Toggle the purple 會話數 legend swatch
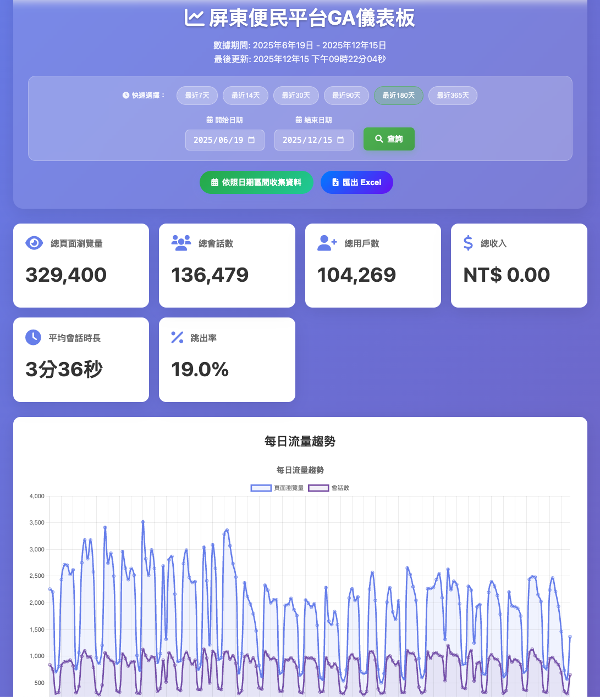 (x=319, y=488)
